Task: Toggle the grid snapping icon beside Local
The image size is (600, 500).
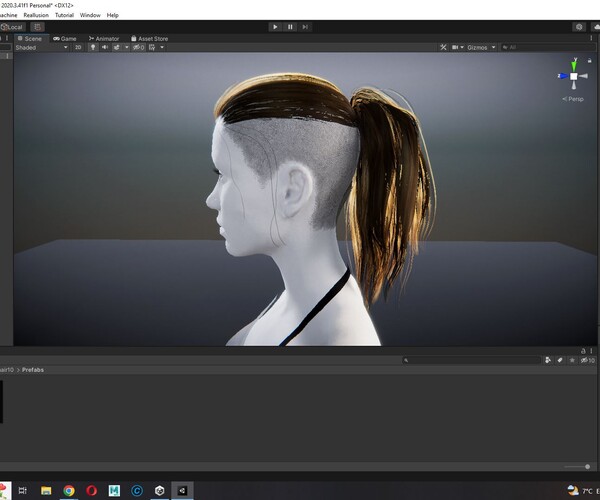Action: coord(37,27)
